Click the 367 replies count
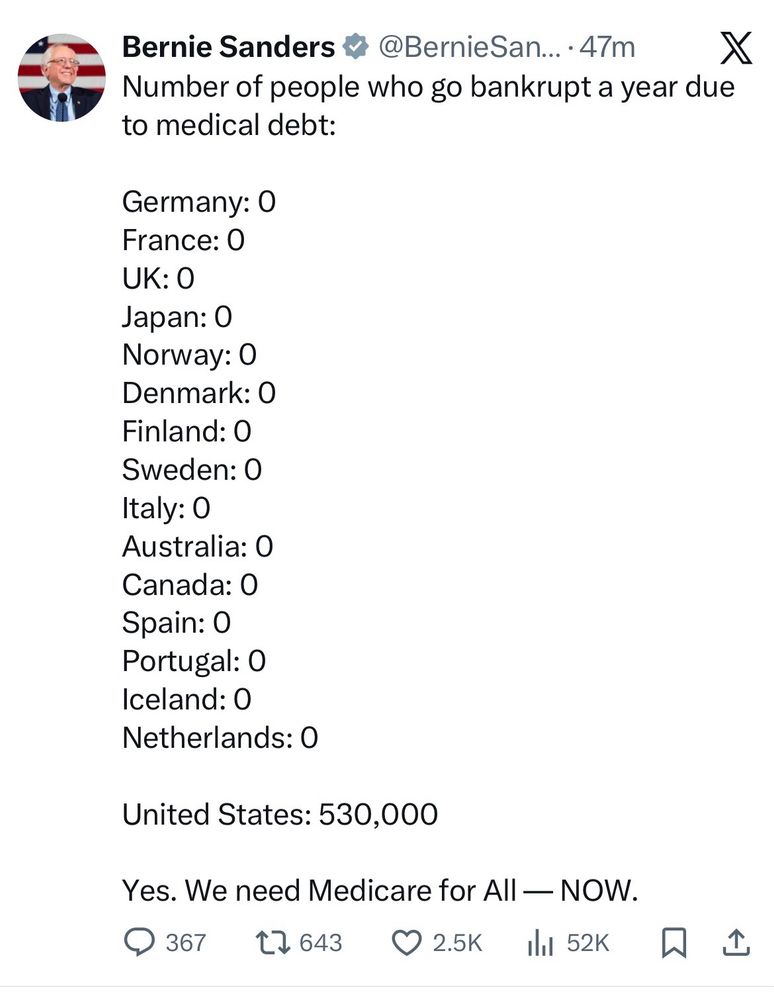 pyautogui.click(x=185, y=943)
